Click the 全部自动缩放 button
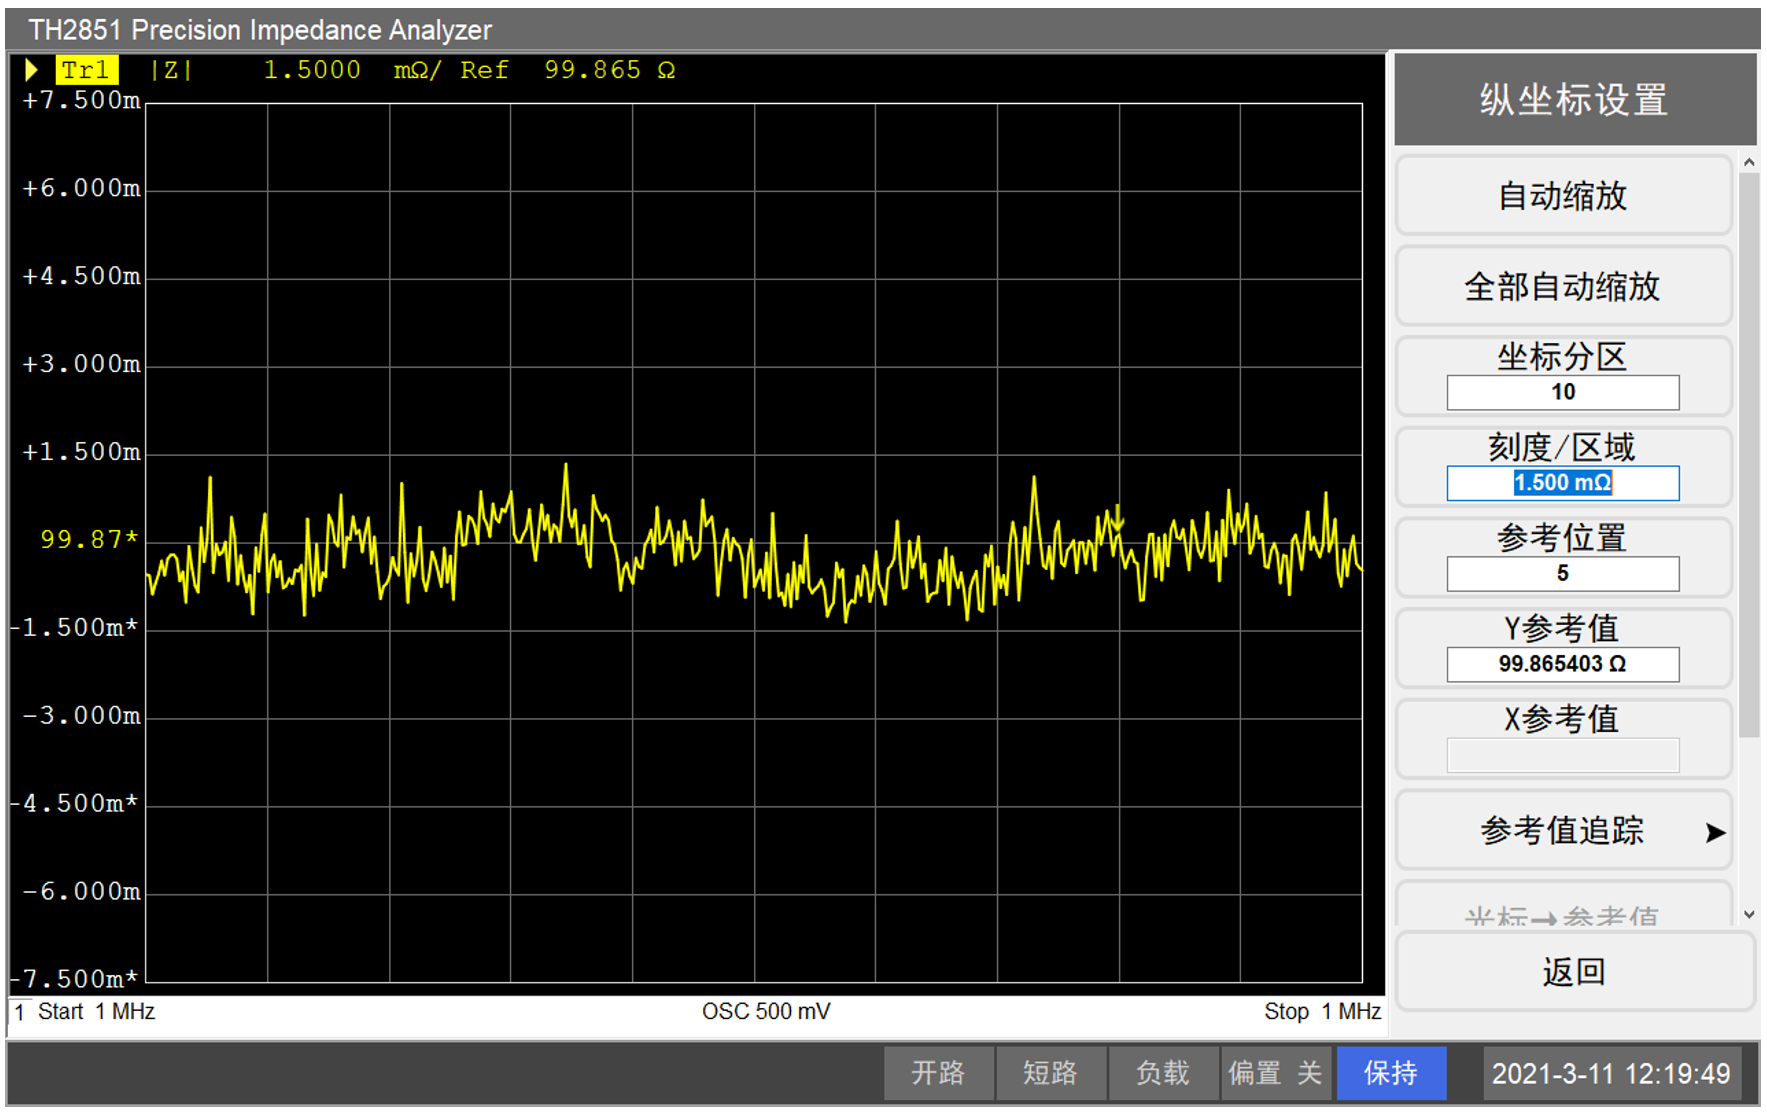This screenshot has width=1767, height=1117. click(1563, 286)
